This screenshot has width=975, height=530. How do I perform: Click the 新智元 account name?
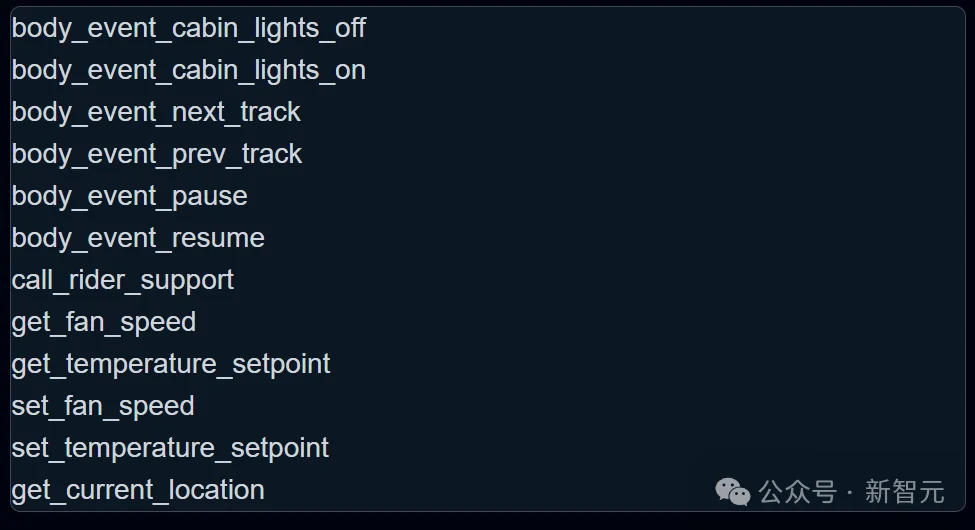click(904, 492)
